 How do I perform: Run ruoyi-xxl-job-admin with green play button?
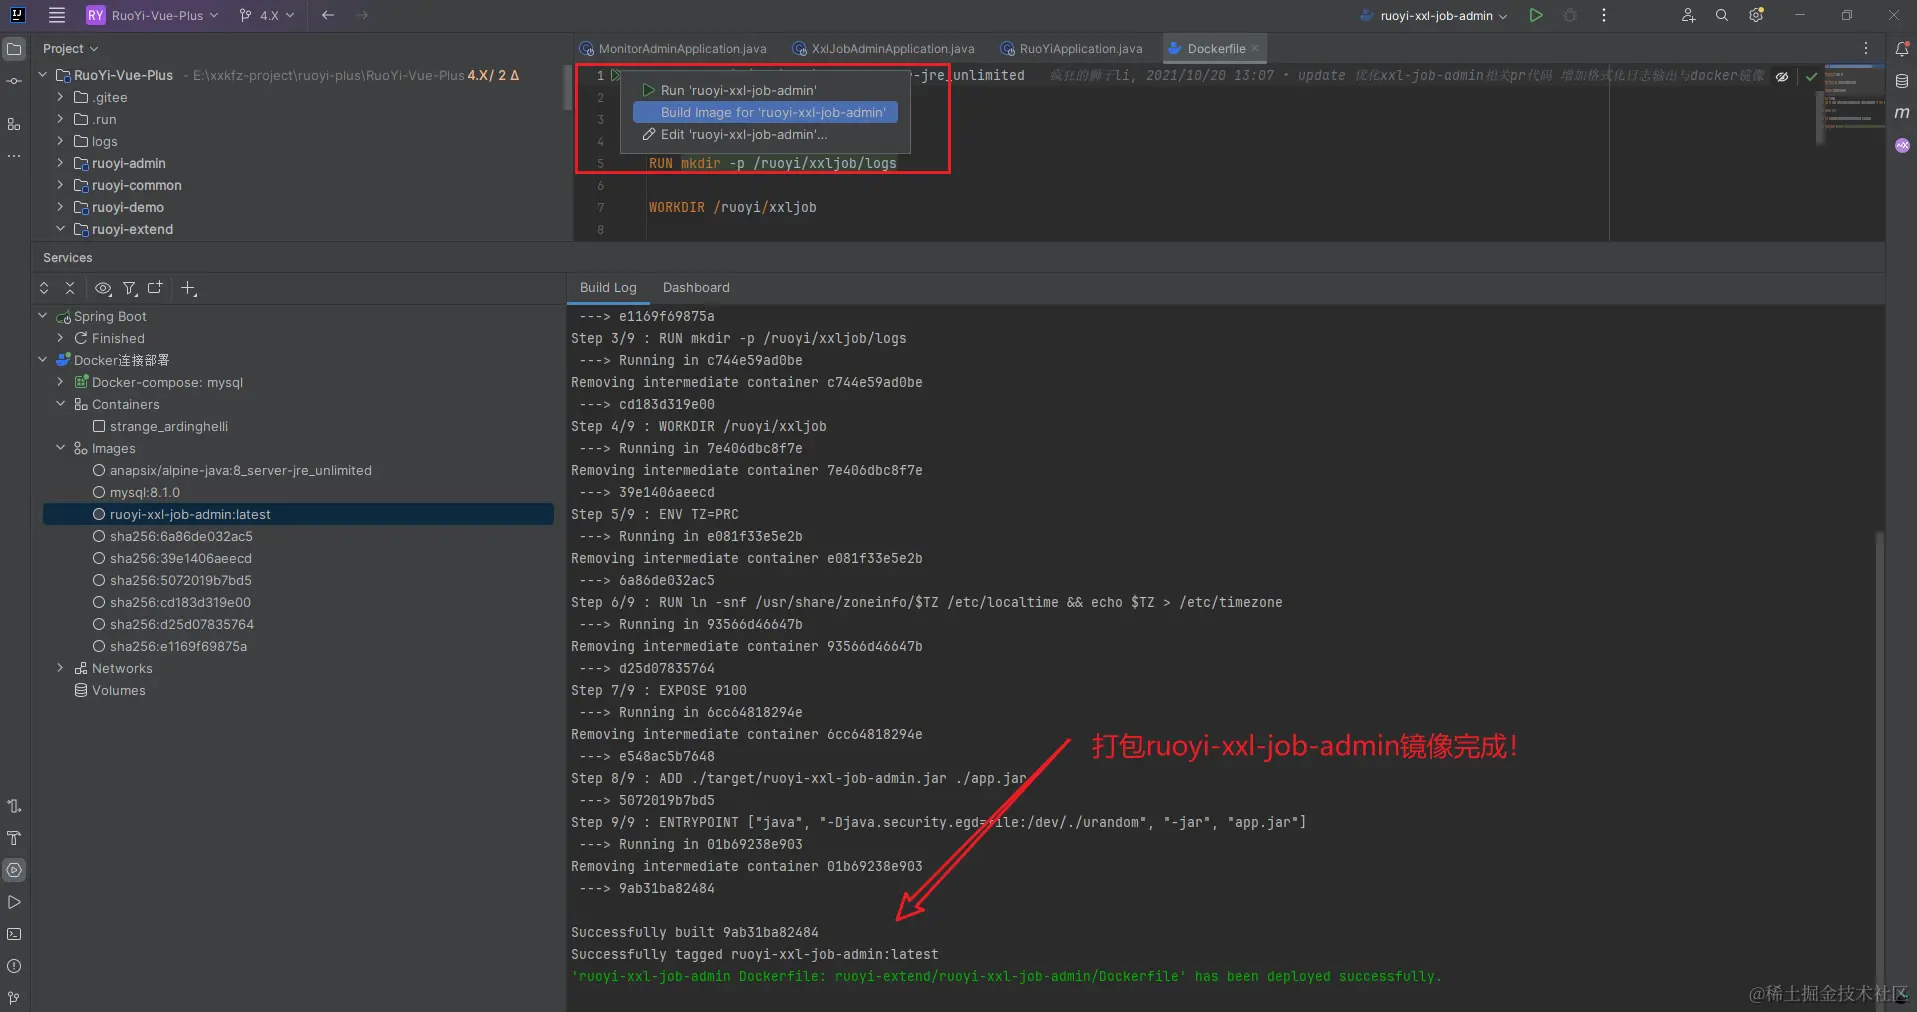pyautogui.click(x=1536, y=15)
